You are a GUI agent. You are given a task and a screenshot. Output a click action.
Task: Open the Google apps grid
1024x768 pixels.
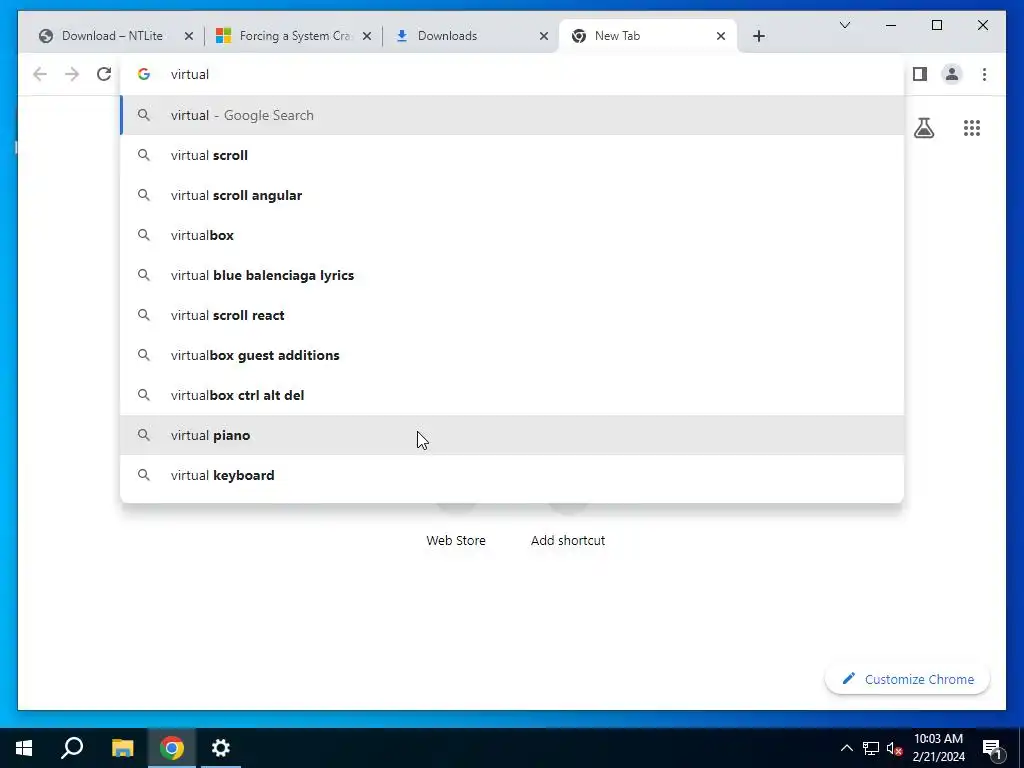972,128
